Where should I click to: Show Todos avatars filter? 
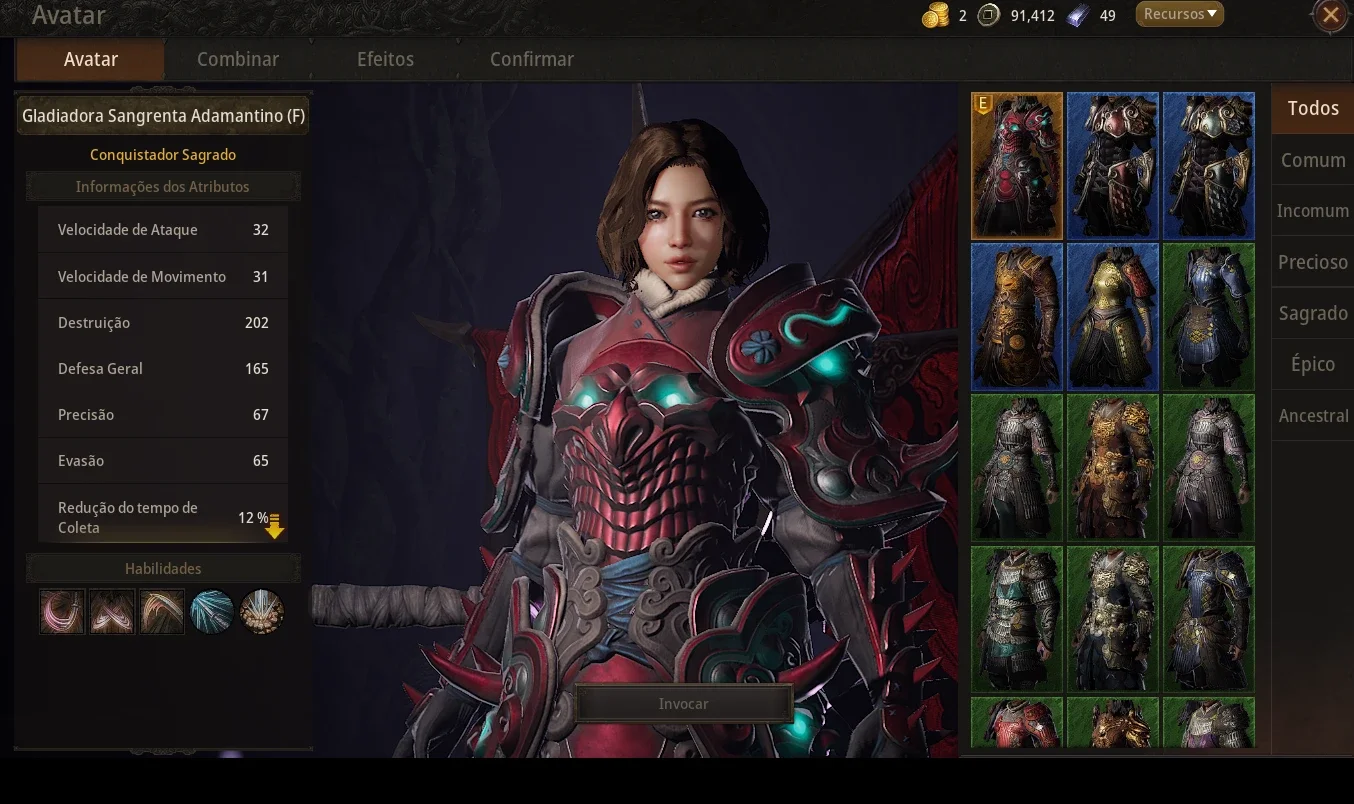(1312, 108)
